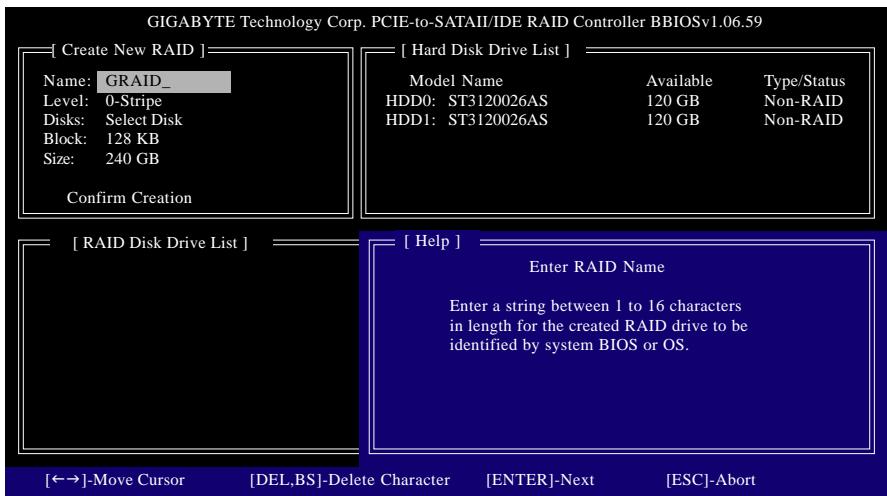Click the Type/Status column header

pos(804,81)
